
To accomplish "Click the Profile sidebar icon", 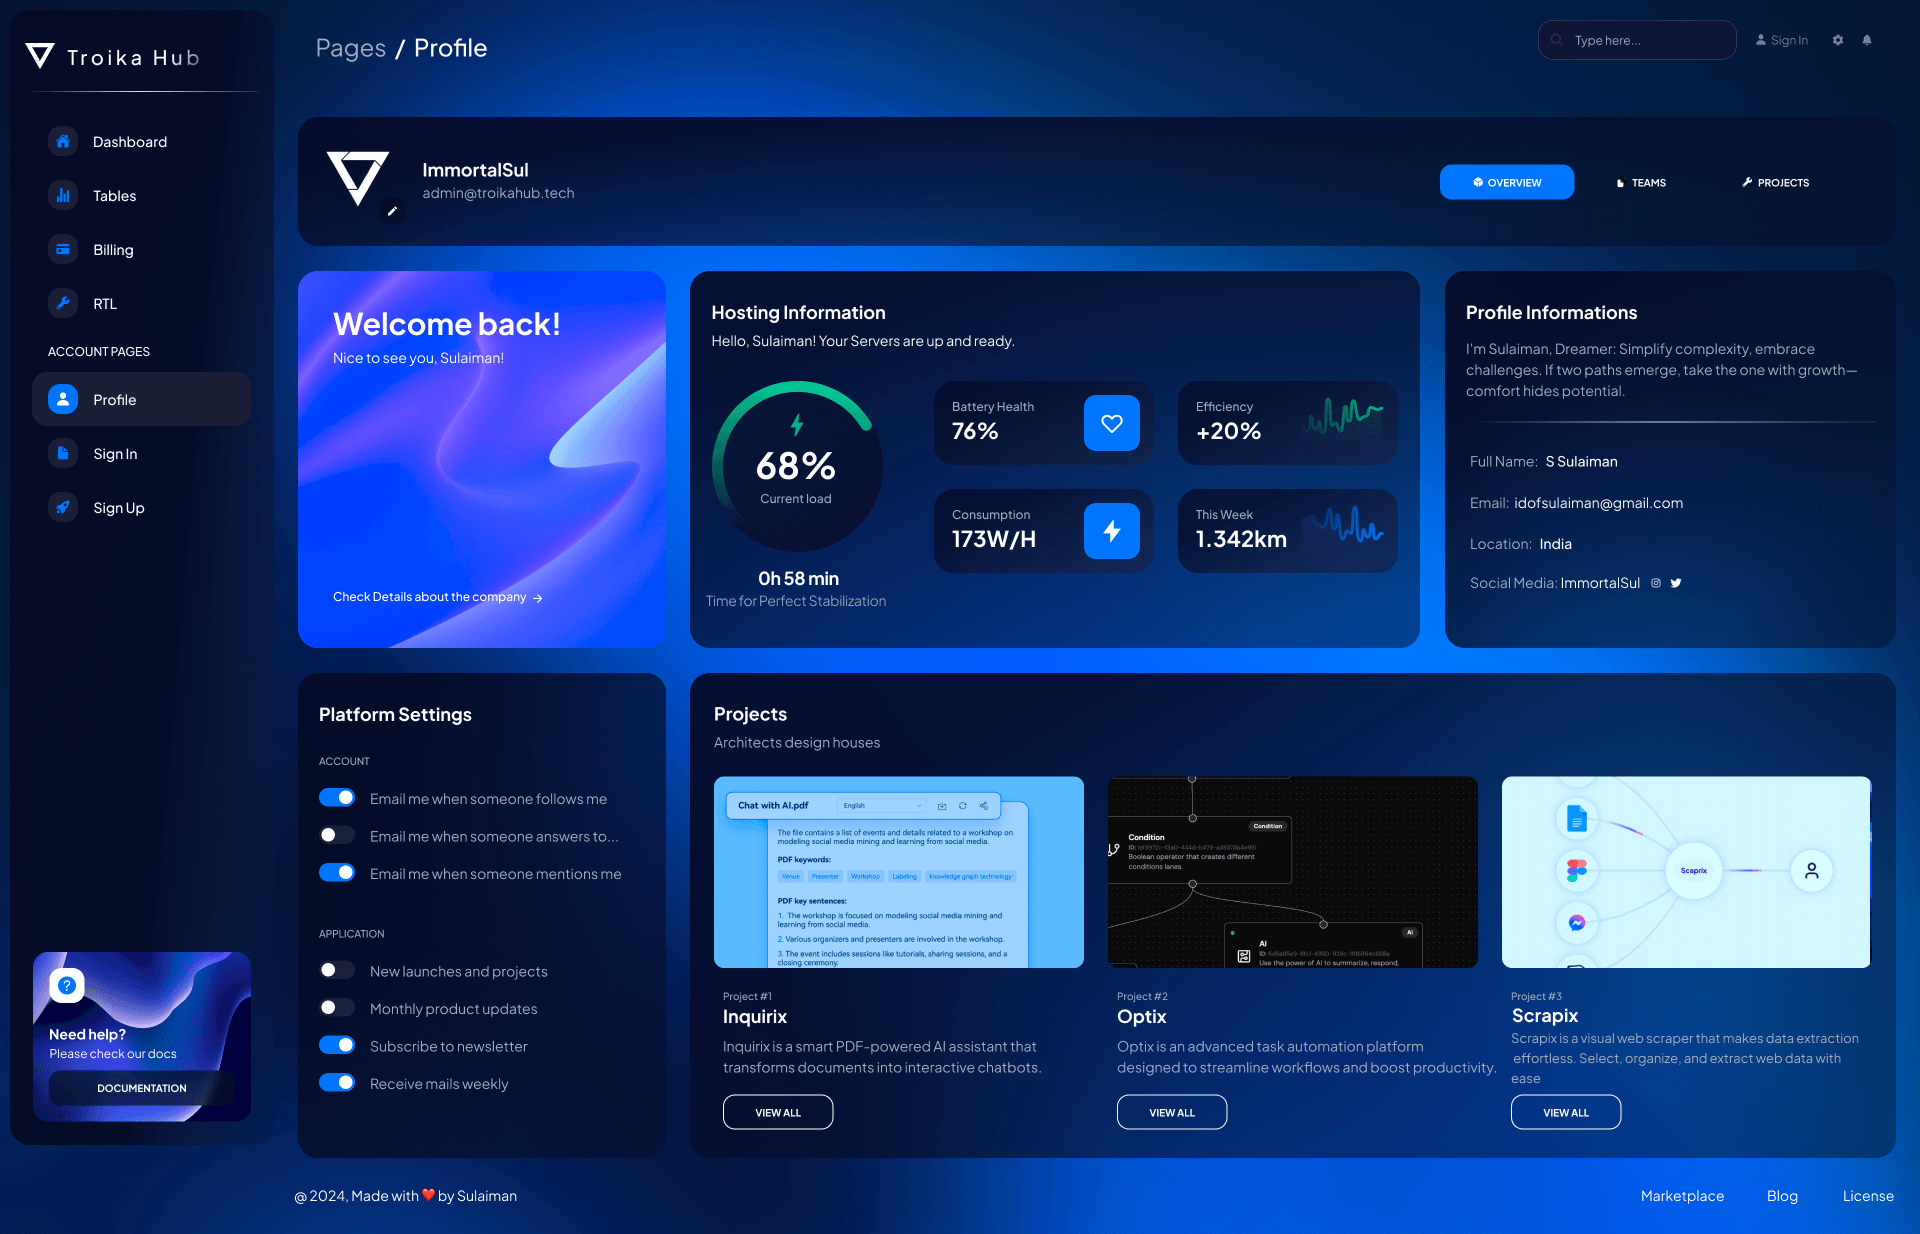I will pyautogui.click(x=63, y=399).
